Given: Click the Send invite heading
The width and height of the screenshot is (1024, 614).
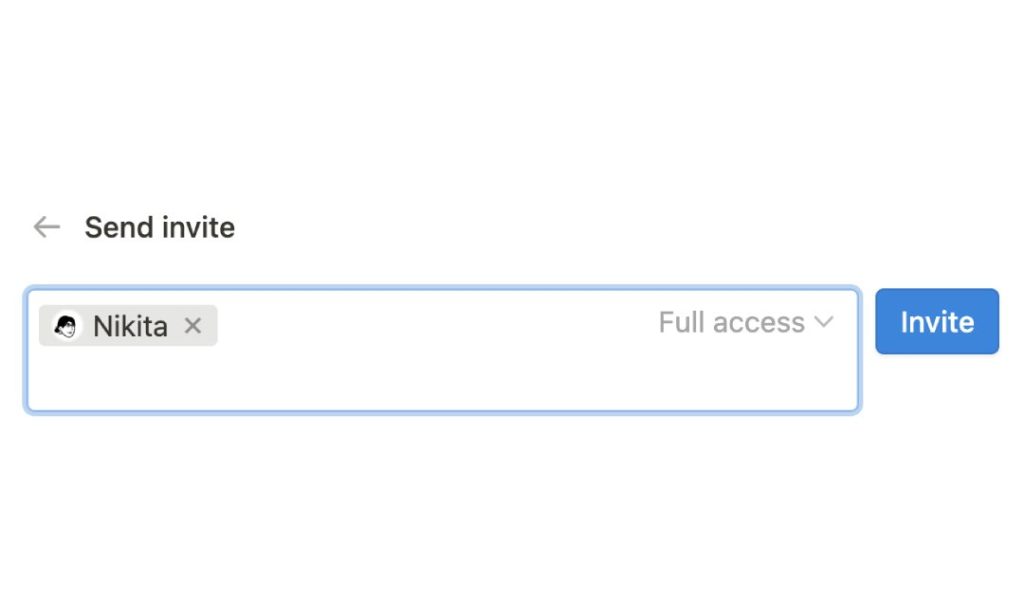Looking at the screenshot, I should 159,227.
